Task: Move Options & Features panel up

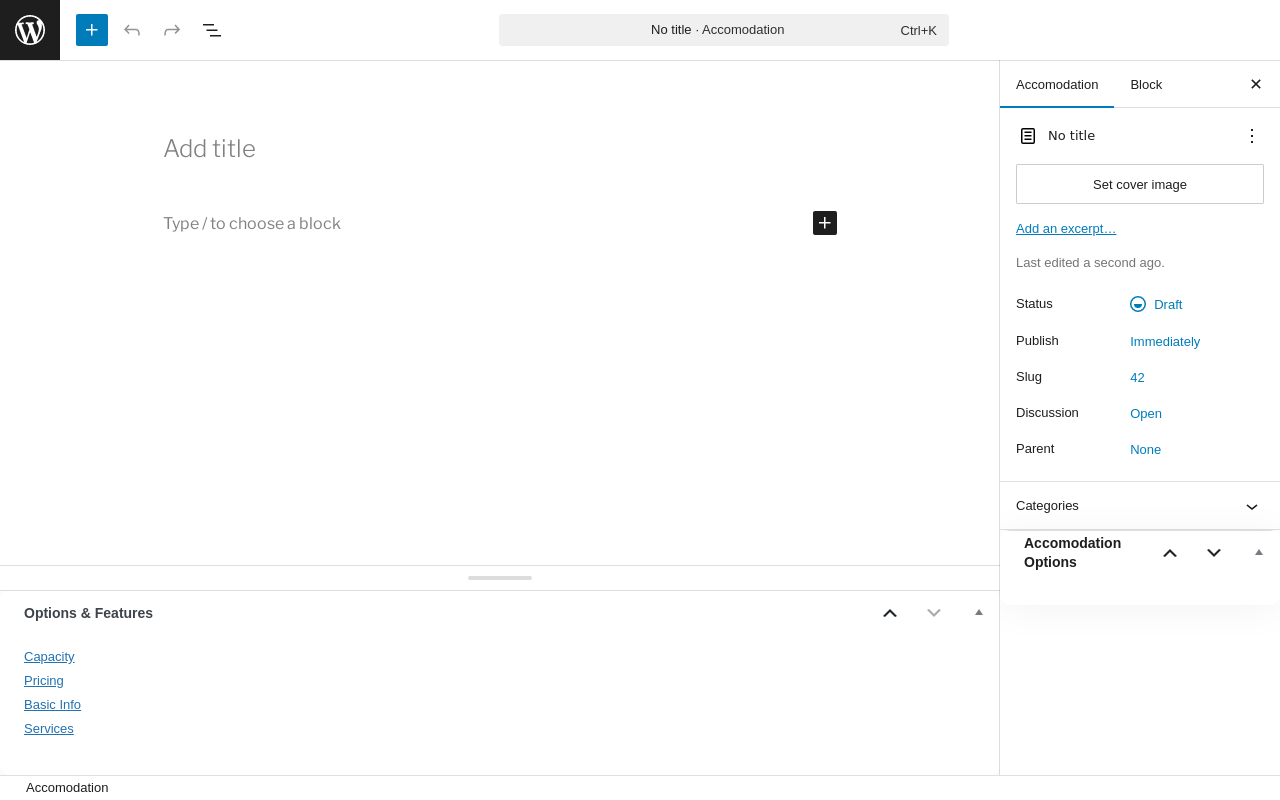Action: coord(890,613)
